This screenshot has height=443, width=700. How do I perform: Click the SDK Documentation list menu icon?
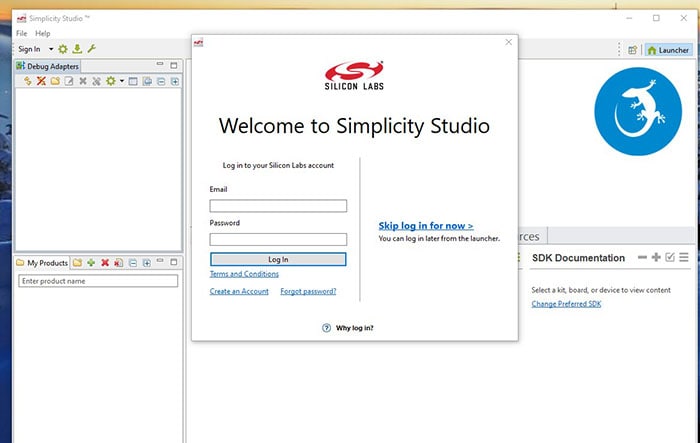click(x=684, y=258)
